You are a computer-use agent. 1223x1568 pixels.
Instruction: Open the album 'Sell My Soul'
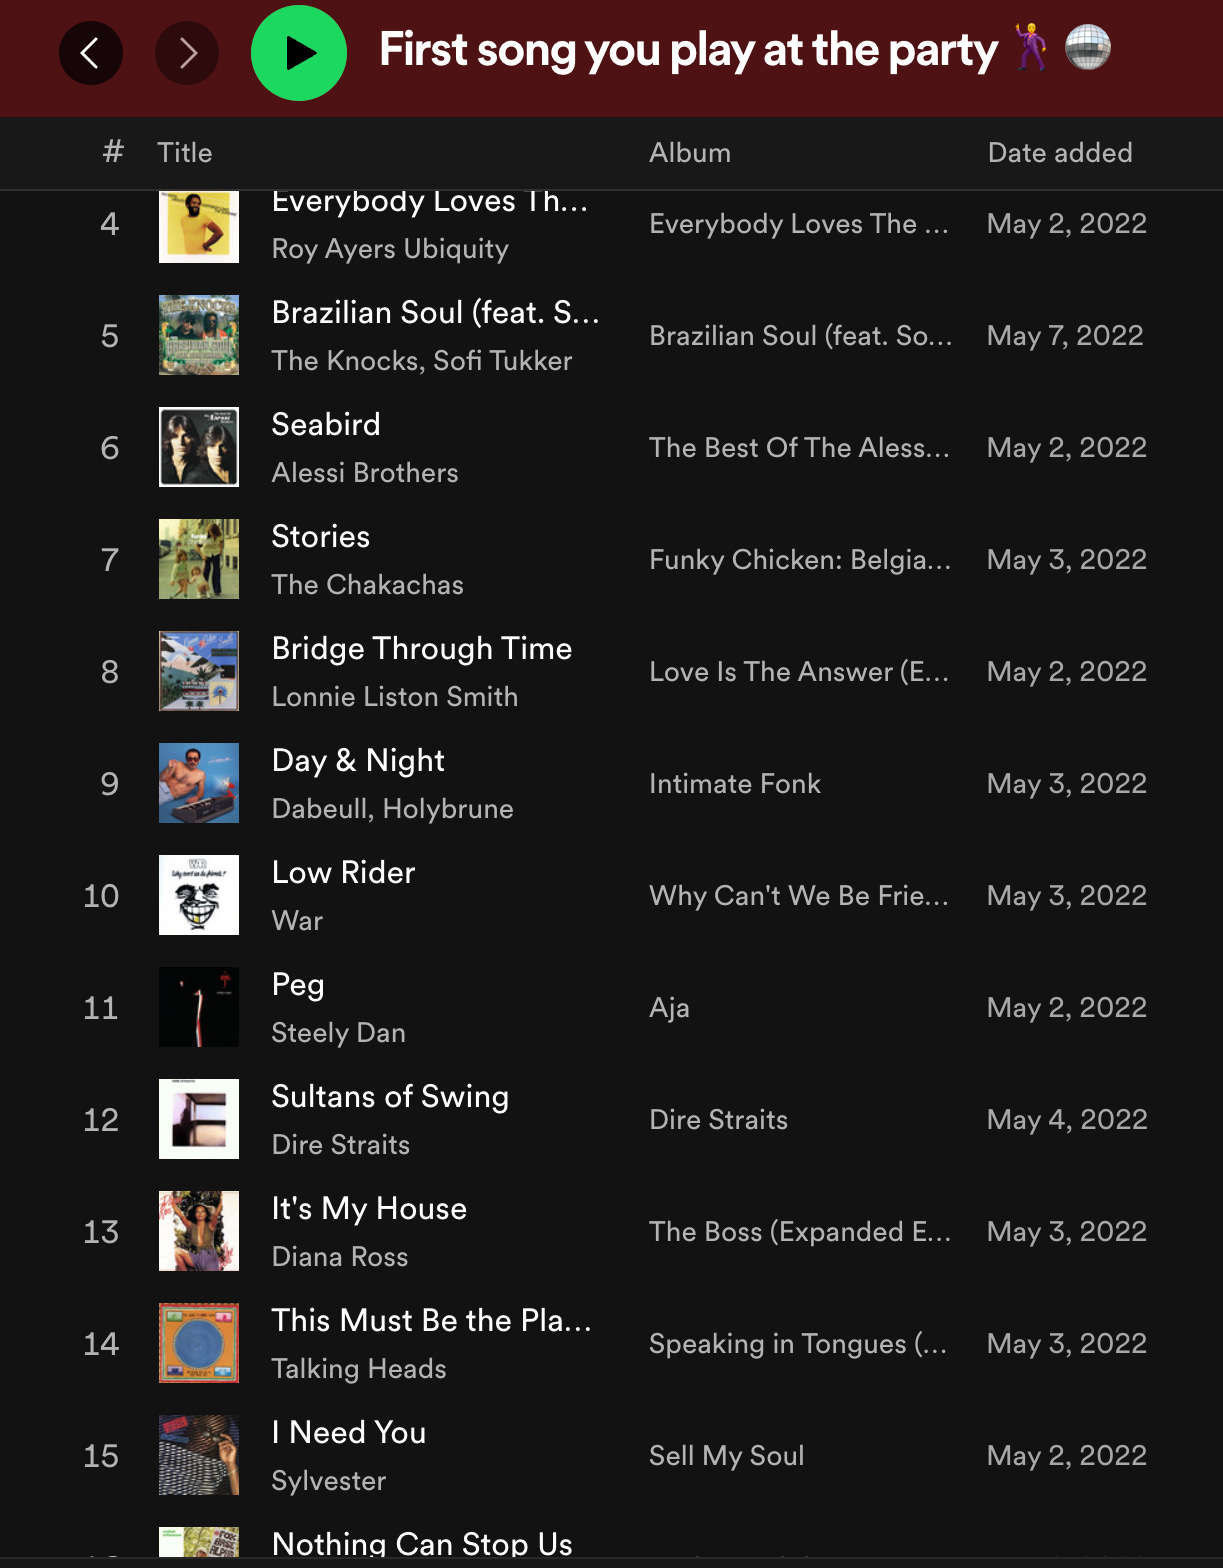click(x=726, y=1456)
